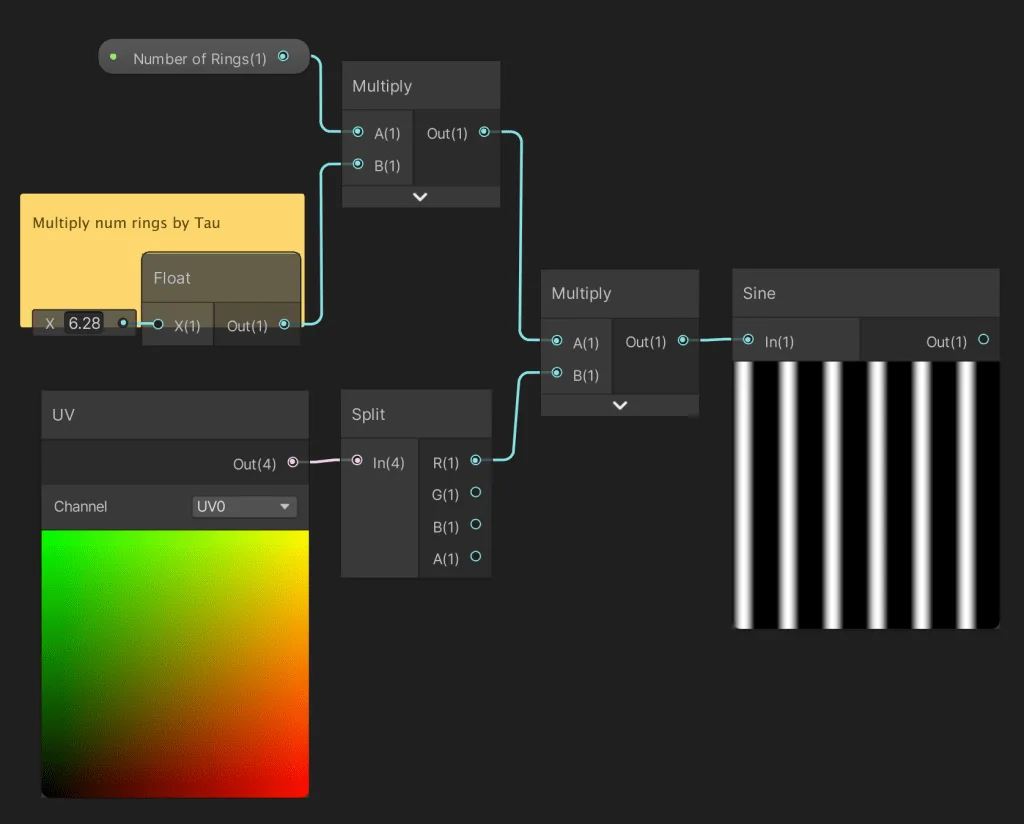This screenshot has height=824, width=1024.
Task: Expand the lower Multiply node preview chevron
Action: click(620, 405)
